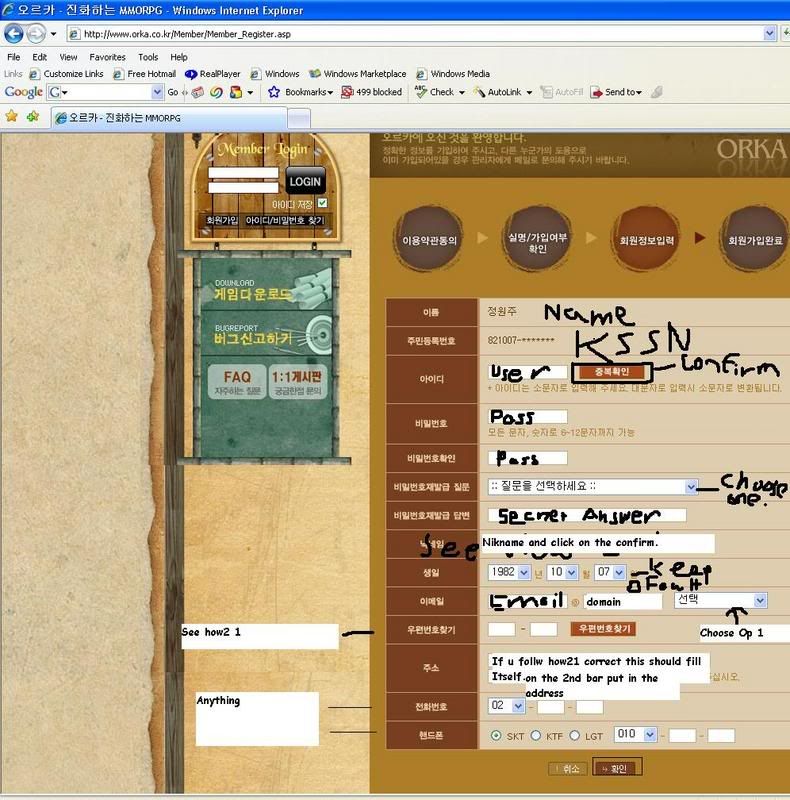Select the SKT carrier radio button
The width and height of the screenshot is (790, 800).
point(496,736)
